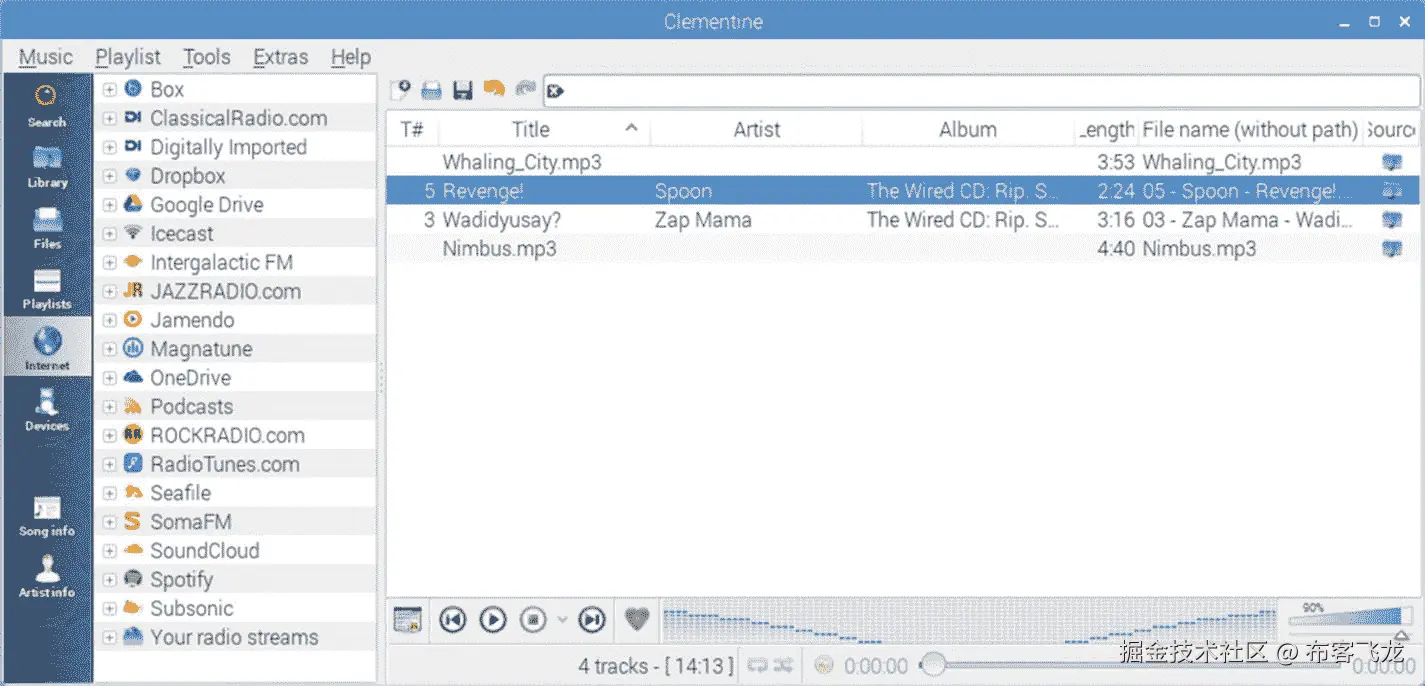1425x686 pixels.
Task: Open the Search sidebar tab
Action: [47, 106]
